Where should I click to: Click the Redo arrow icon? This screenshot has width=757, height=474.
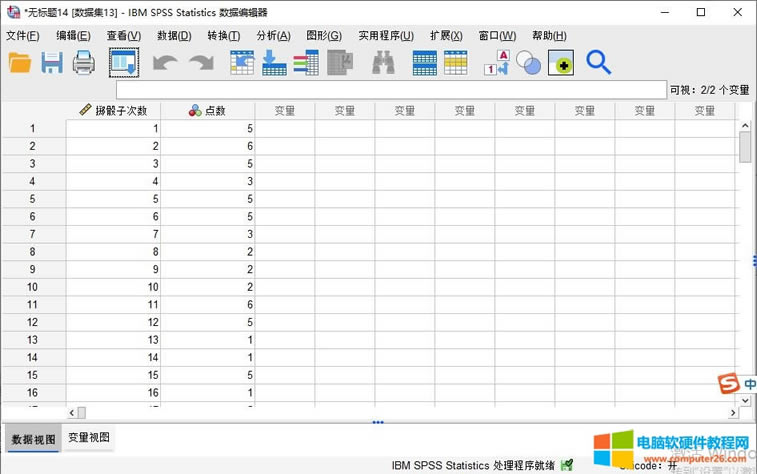pyautogui.click(x=201, y=63)
